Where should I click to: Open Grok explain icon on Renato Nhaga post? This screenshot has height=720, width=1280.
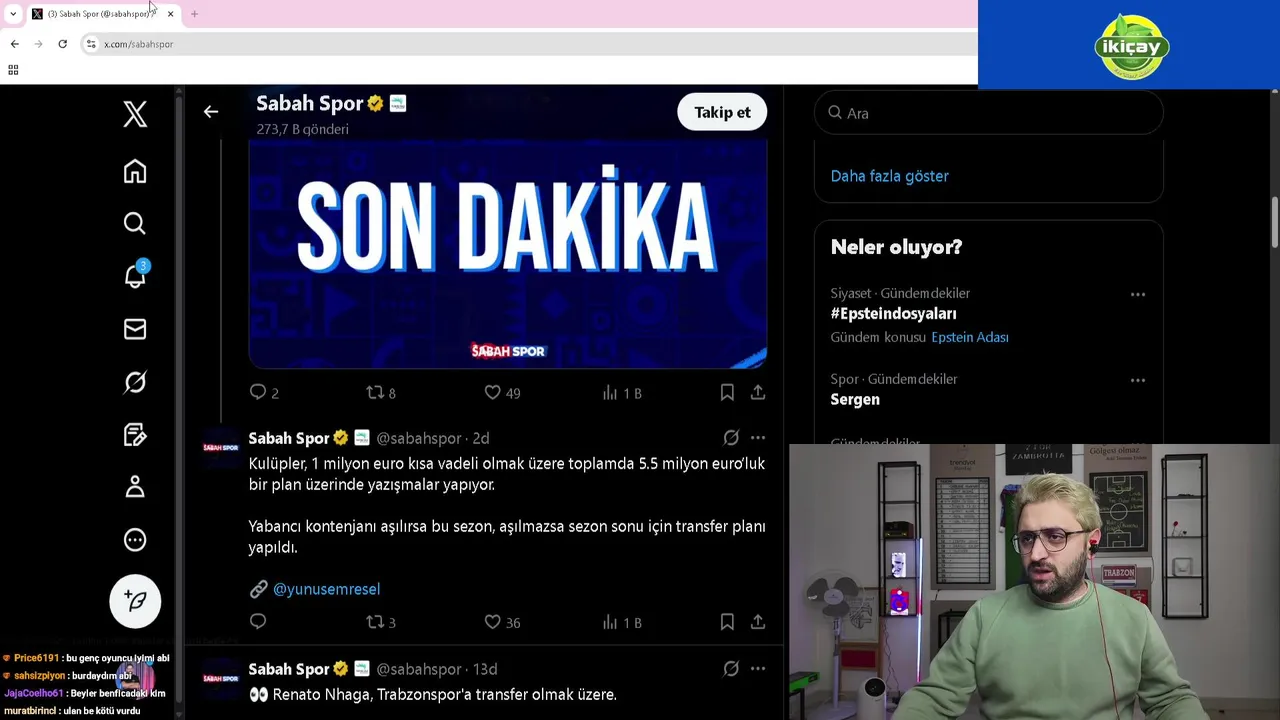(x=731, y=669)
